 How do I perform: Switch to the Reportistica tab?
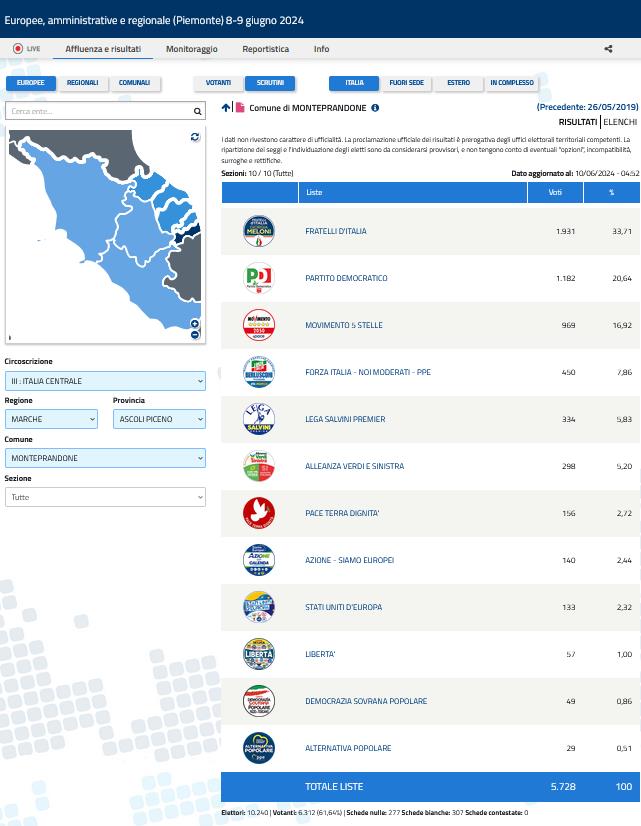pyautogui.click(x=265, y=49)
